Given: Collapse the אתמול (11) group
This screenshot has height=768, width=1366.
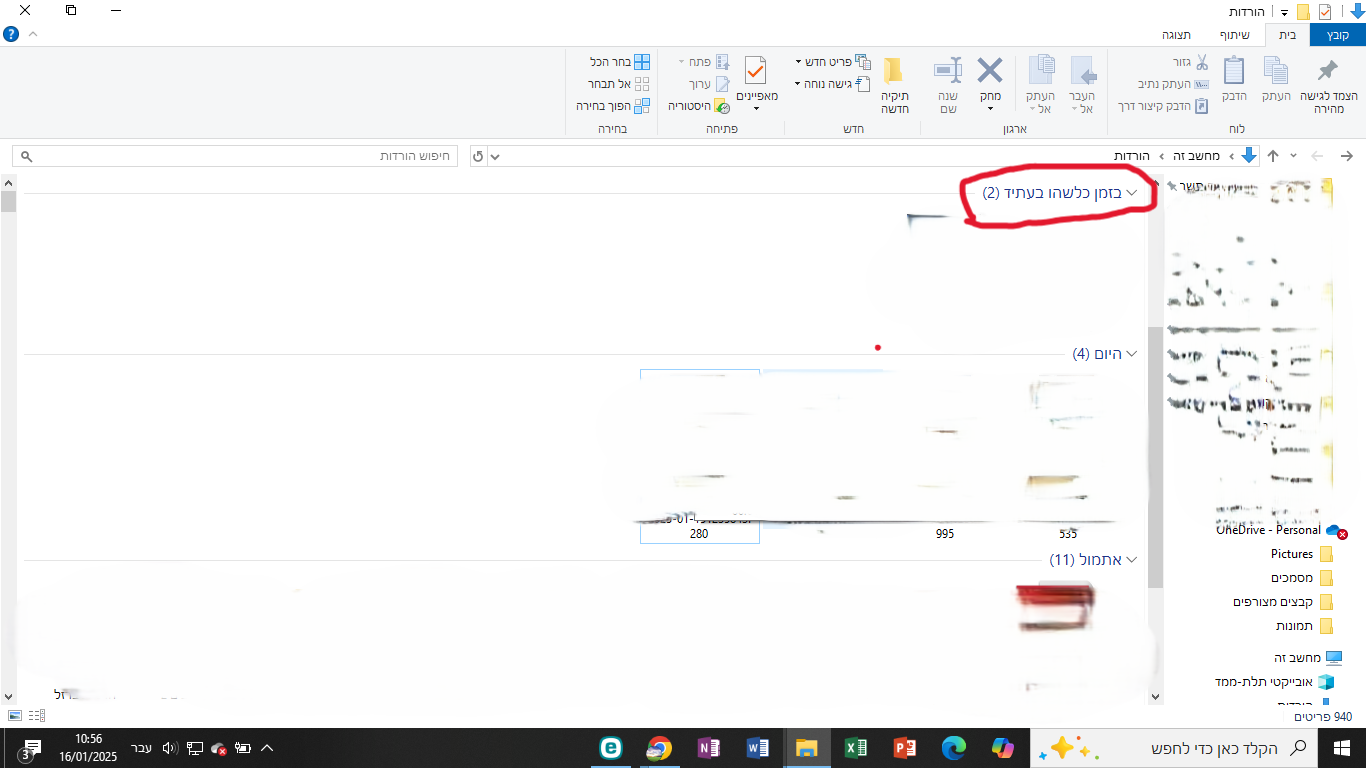Looking at the screenshot, I should point(1132,560).
